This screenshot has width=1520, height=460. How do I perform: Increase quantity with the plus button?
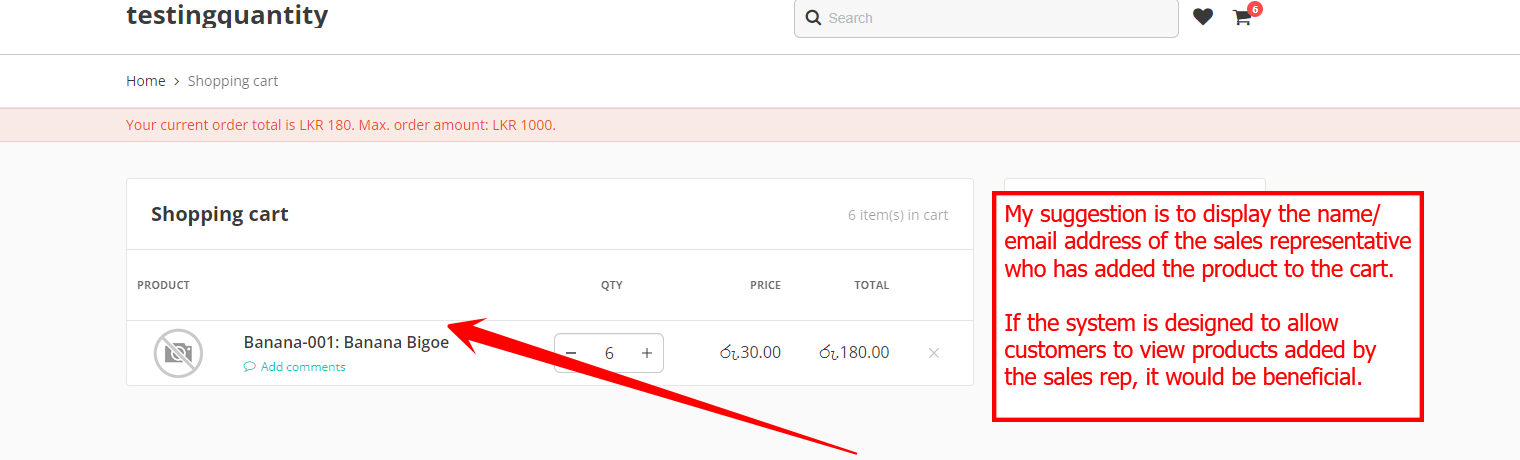[x=647, y=353]
